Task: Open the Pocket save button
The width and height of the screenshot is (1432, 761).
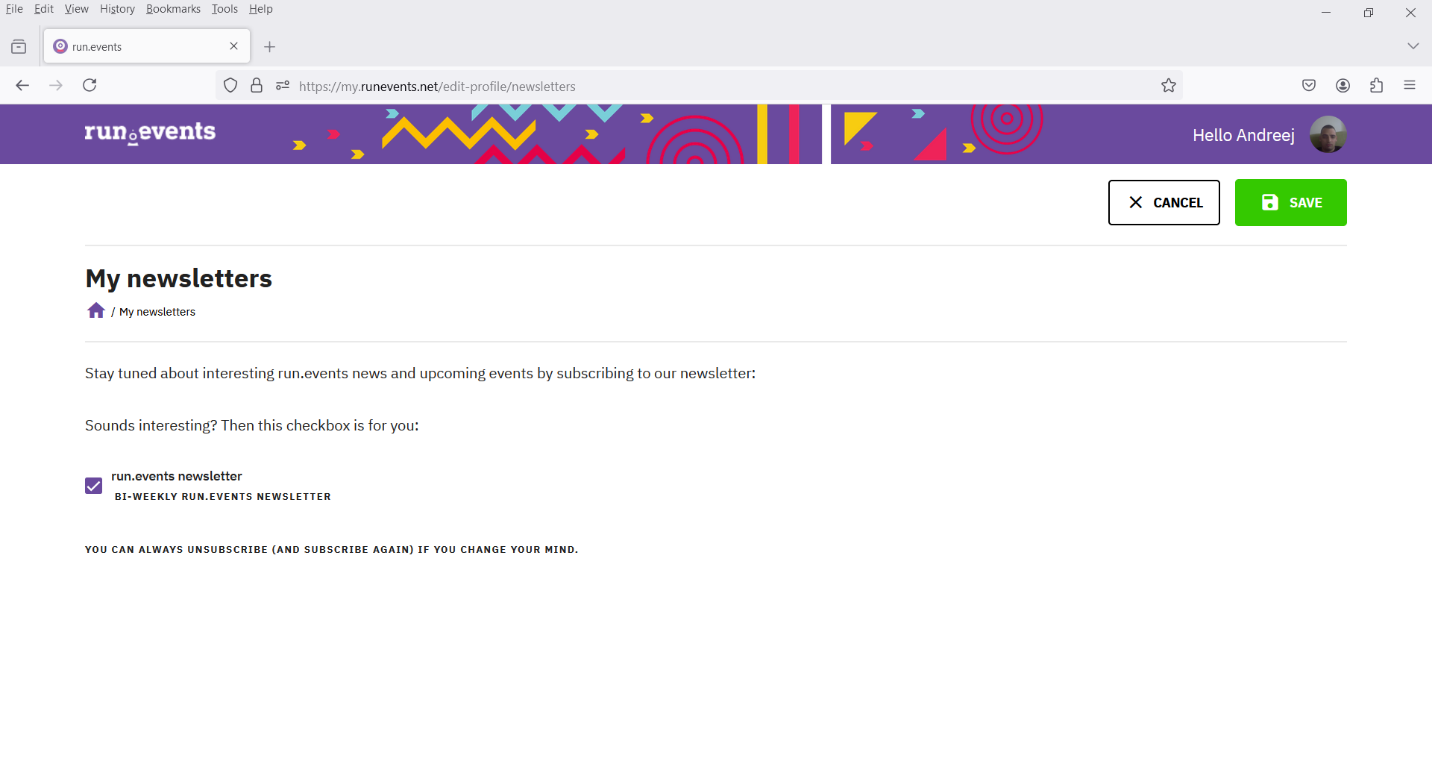Action: (x=1309, y=86)
